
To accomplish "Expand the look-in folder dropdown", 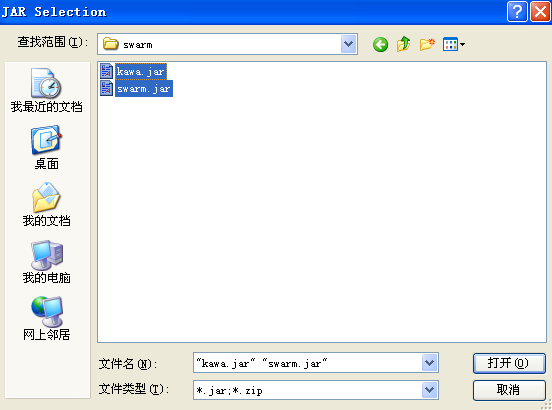I will (x=349, y=44).
